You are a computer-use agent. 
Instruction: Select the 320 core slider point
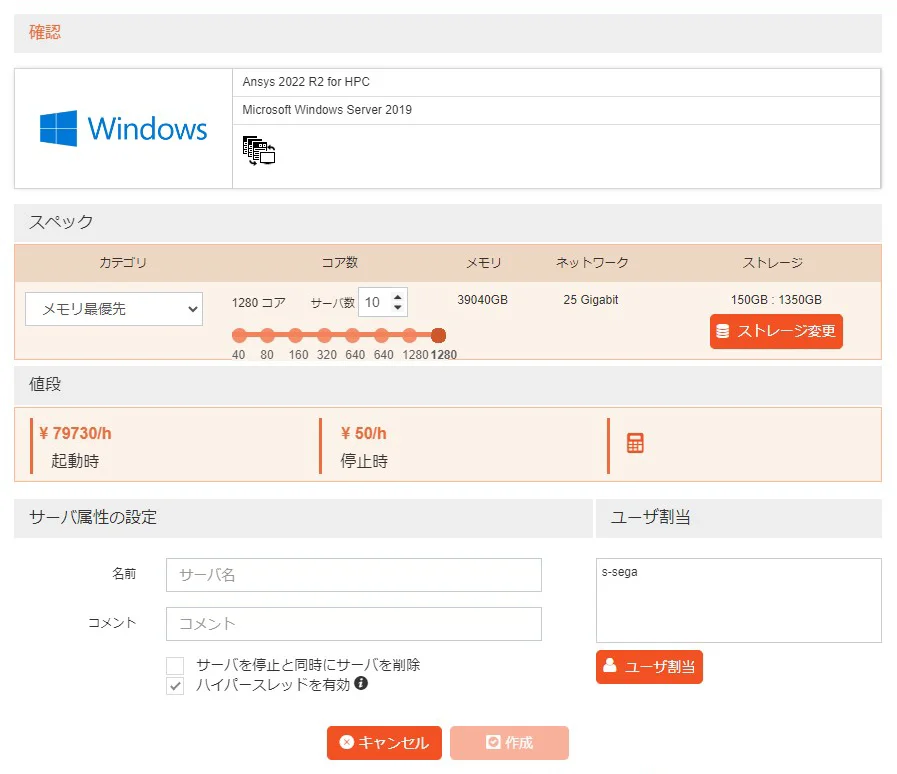pos(324,335)
